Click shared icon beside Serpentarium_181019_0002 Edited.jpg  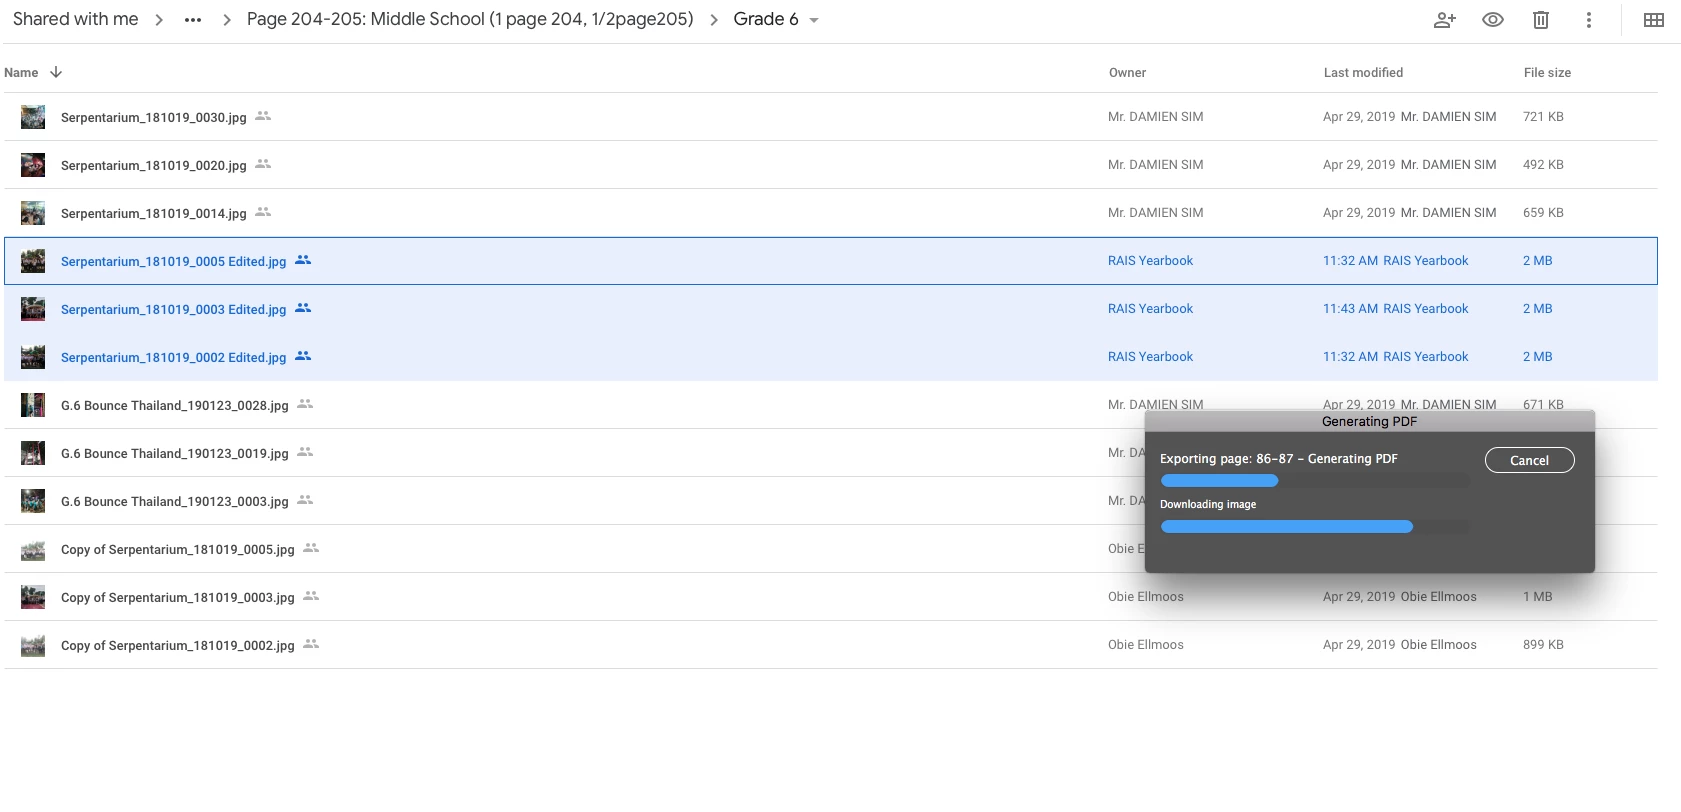click(x=303, y=356)
